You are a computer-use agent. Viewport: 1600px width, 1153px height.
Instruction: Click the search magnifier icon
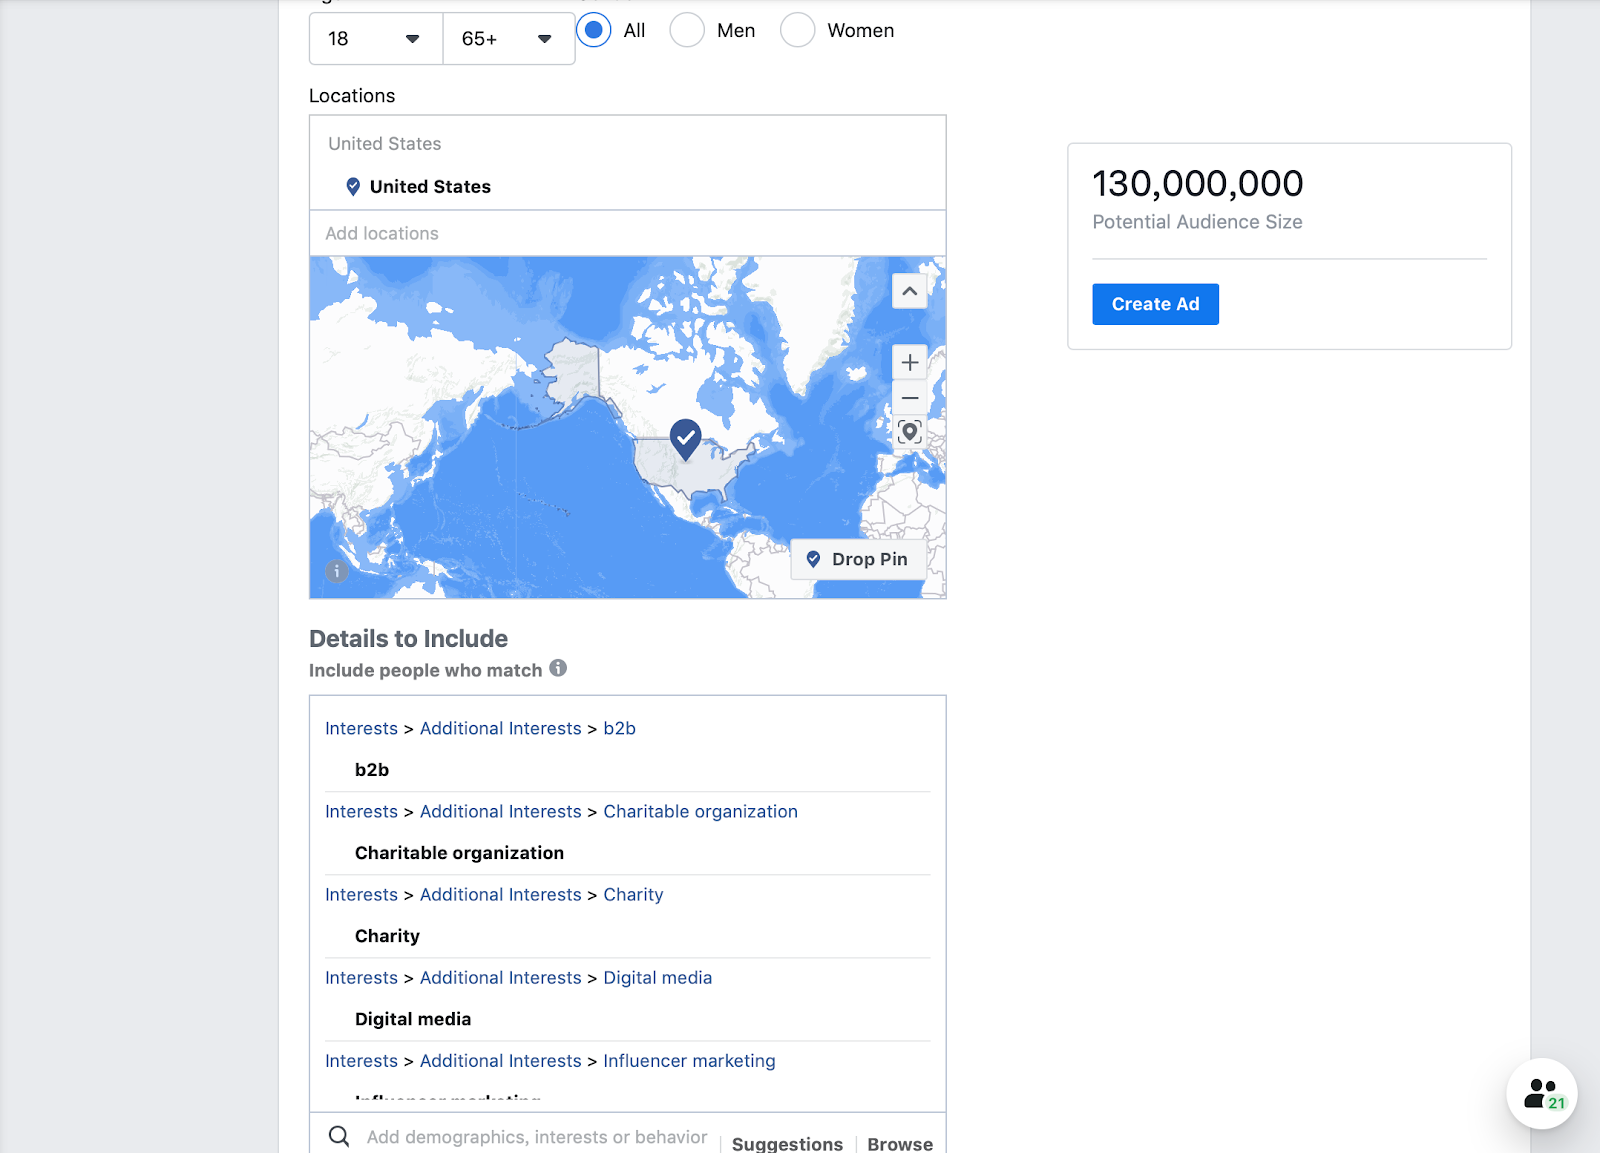[x=339, y=1137]
